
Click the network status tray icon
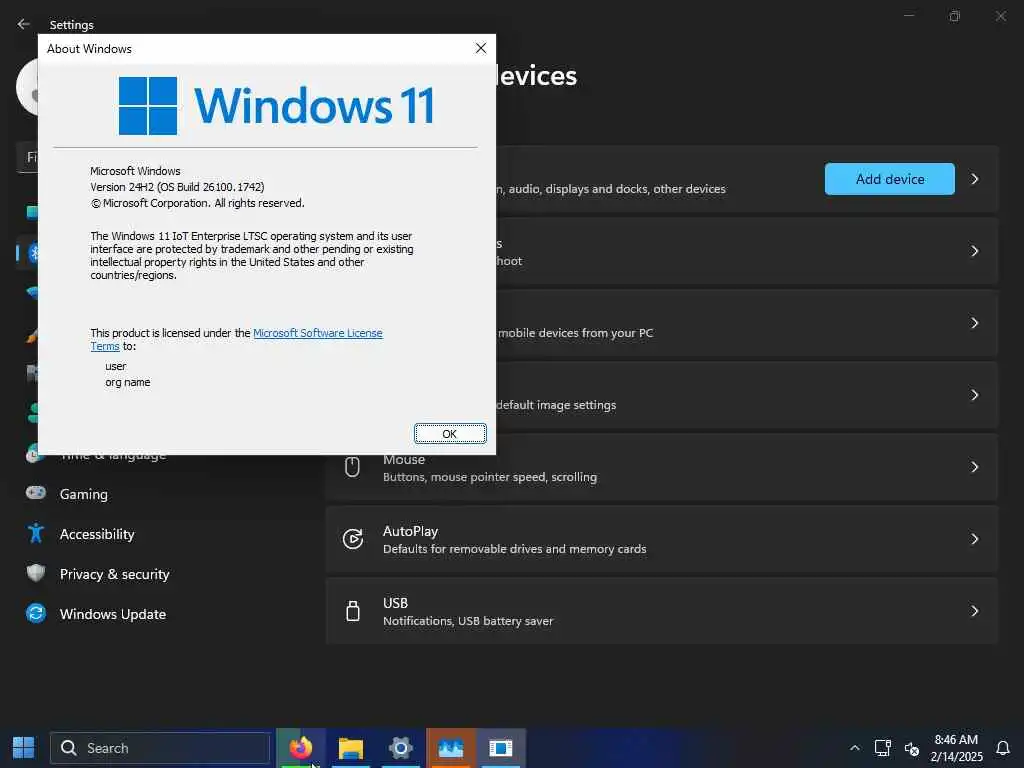click(882, 748)
